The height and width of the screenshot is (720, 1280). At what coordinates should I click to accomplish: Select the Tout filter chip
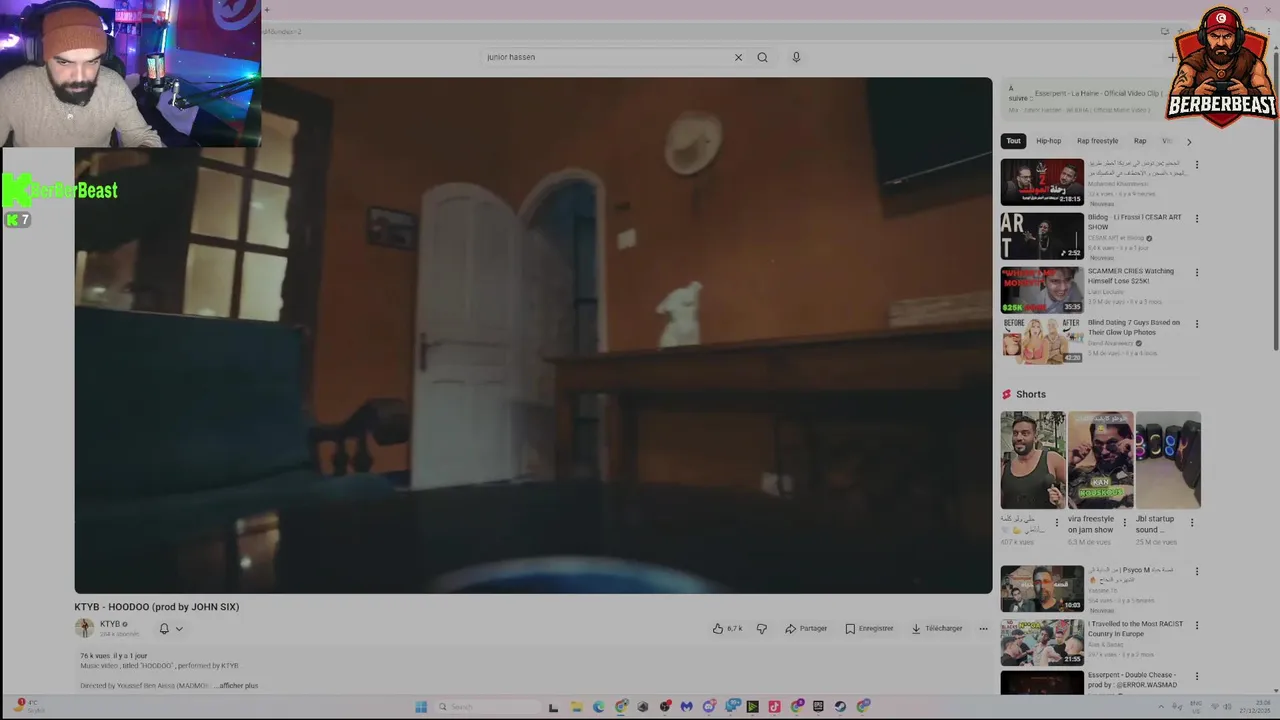coord(1013,141)
